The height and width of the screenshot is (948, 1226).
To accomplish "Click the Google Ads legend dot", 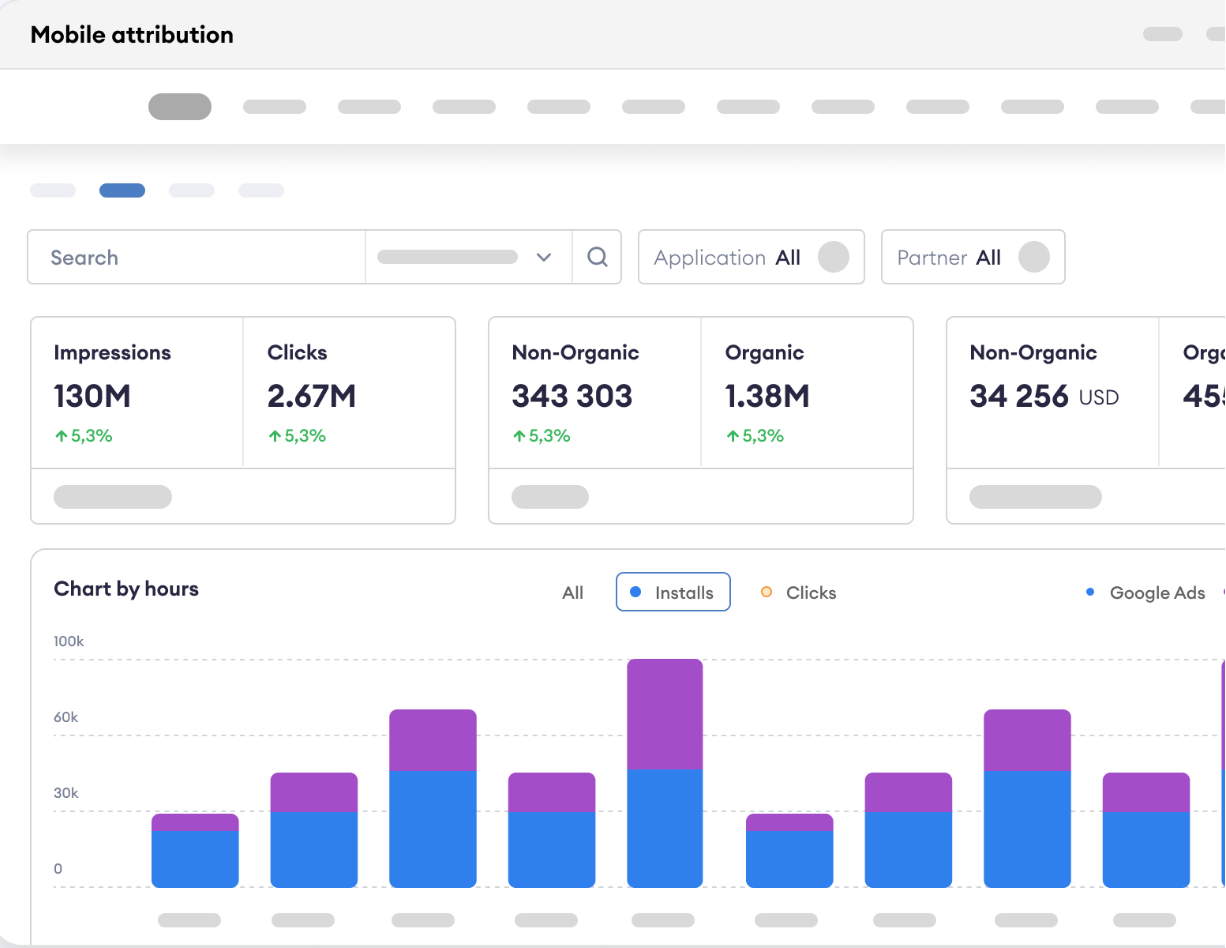I will tap(1089, 592).
